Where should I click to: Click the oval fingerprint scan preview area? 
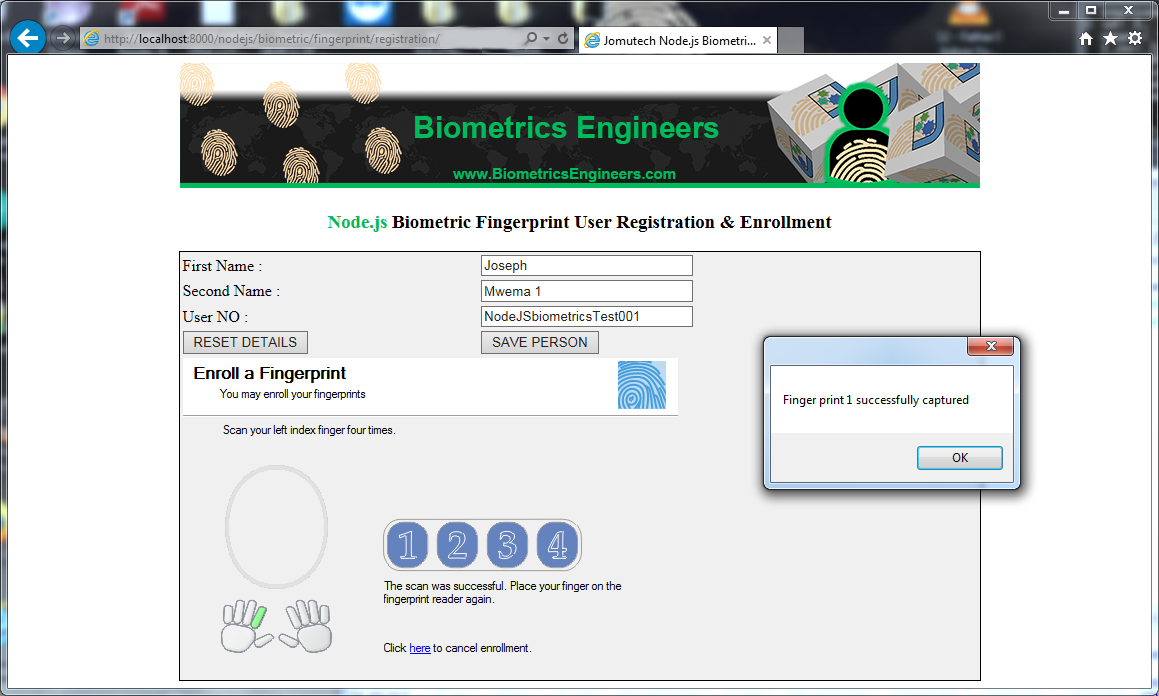276,526
